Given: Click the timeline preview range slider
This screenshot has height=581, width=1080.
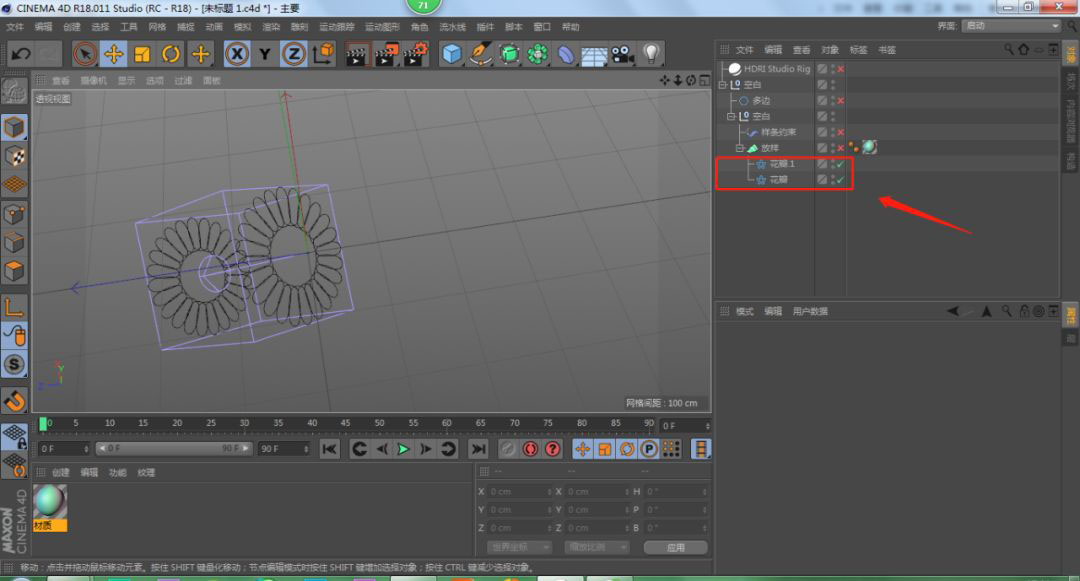Looking at the screenshot, I should click(x=174, y=448).
